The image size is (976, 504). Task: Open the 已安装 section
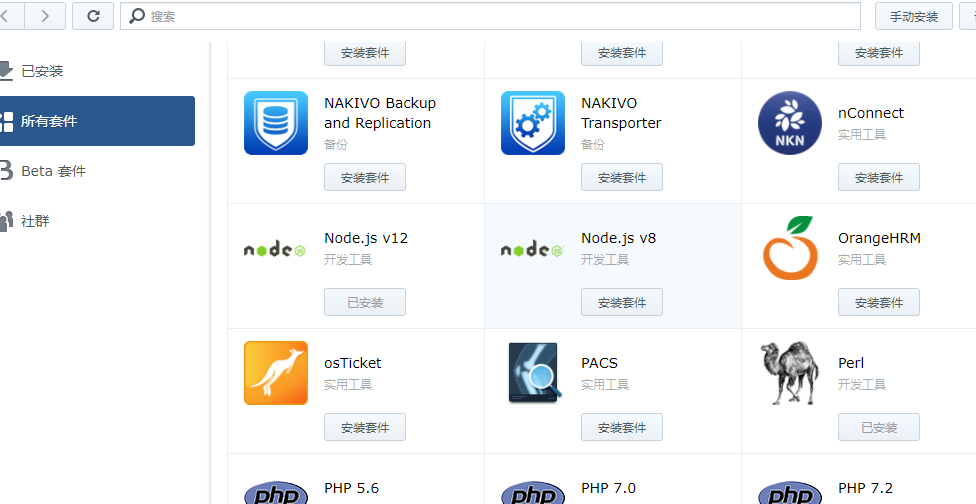pos(42,71)
